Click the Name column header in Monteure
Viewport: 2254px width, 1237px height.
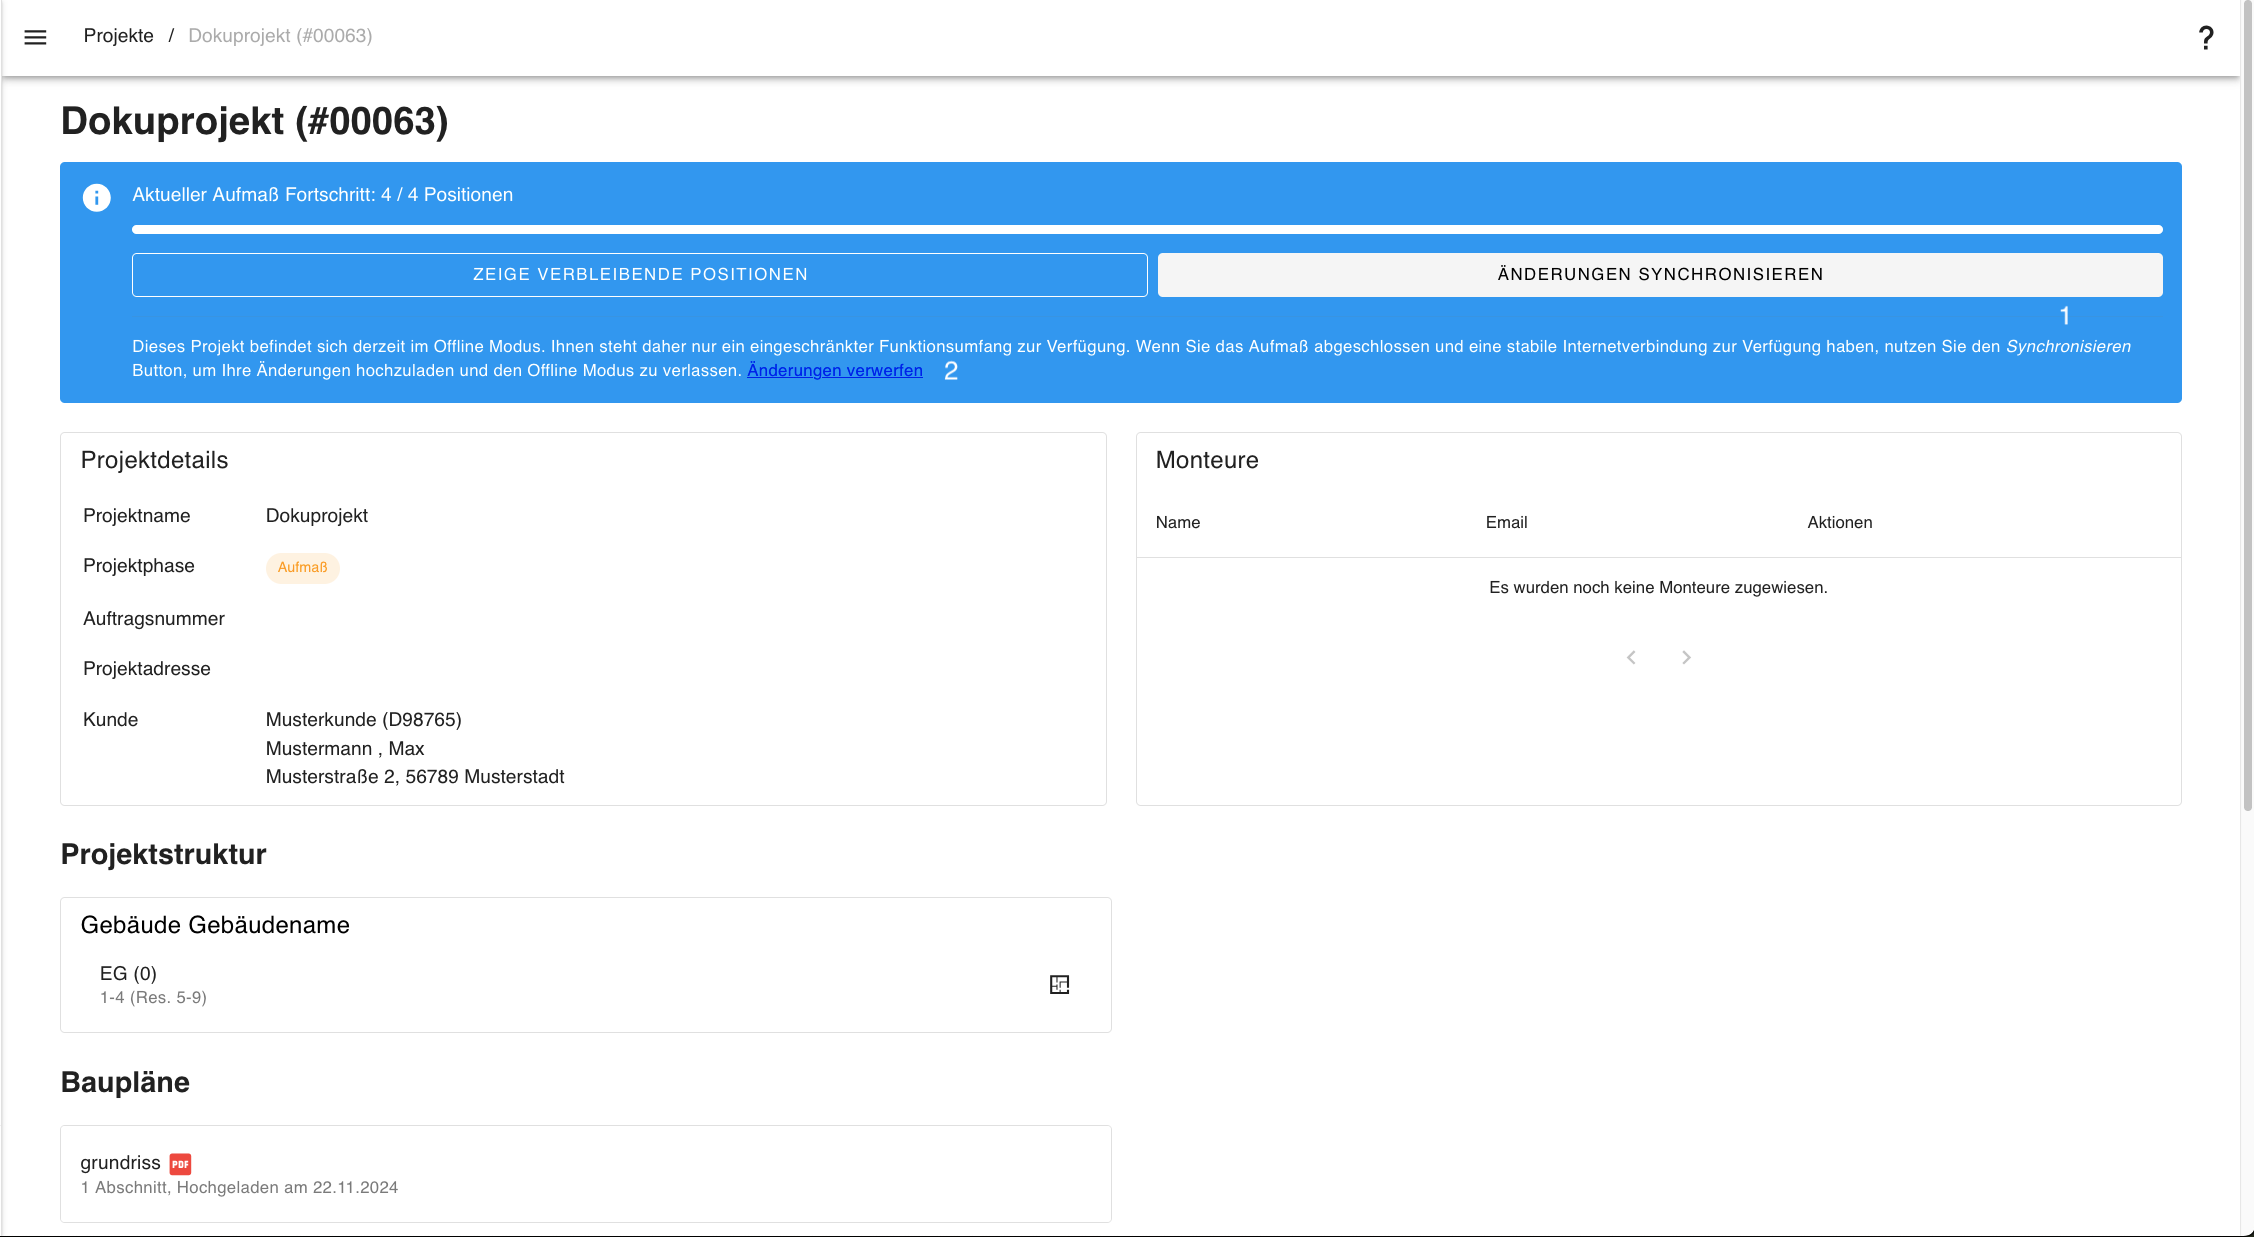point(1177,522)
